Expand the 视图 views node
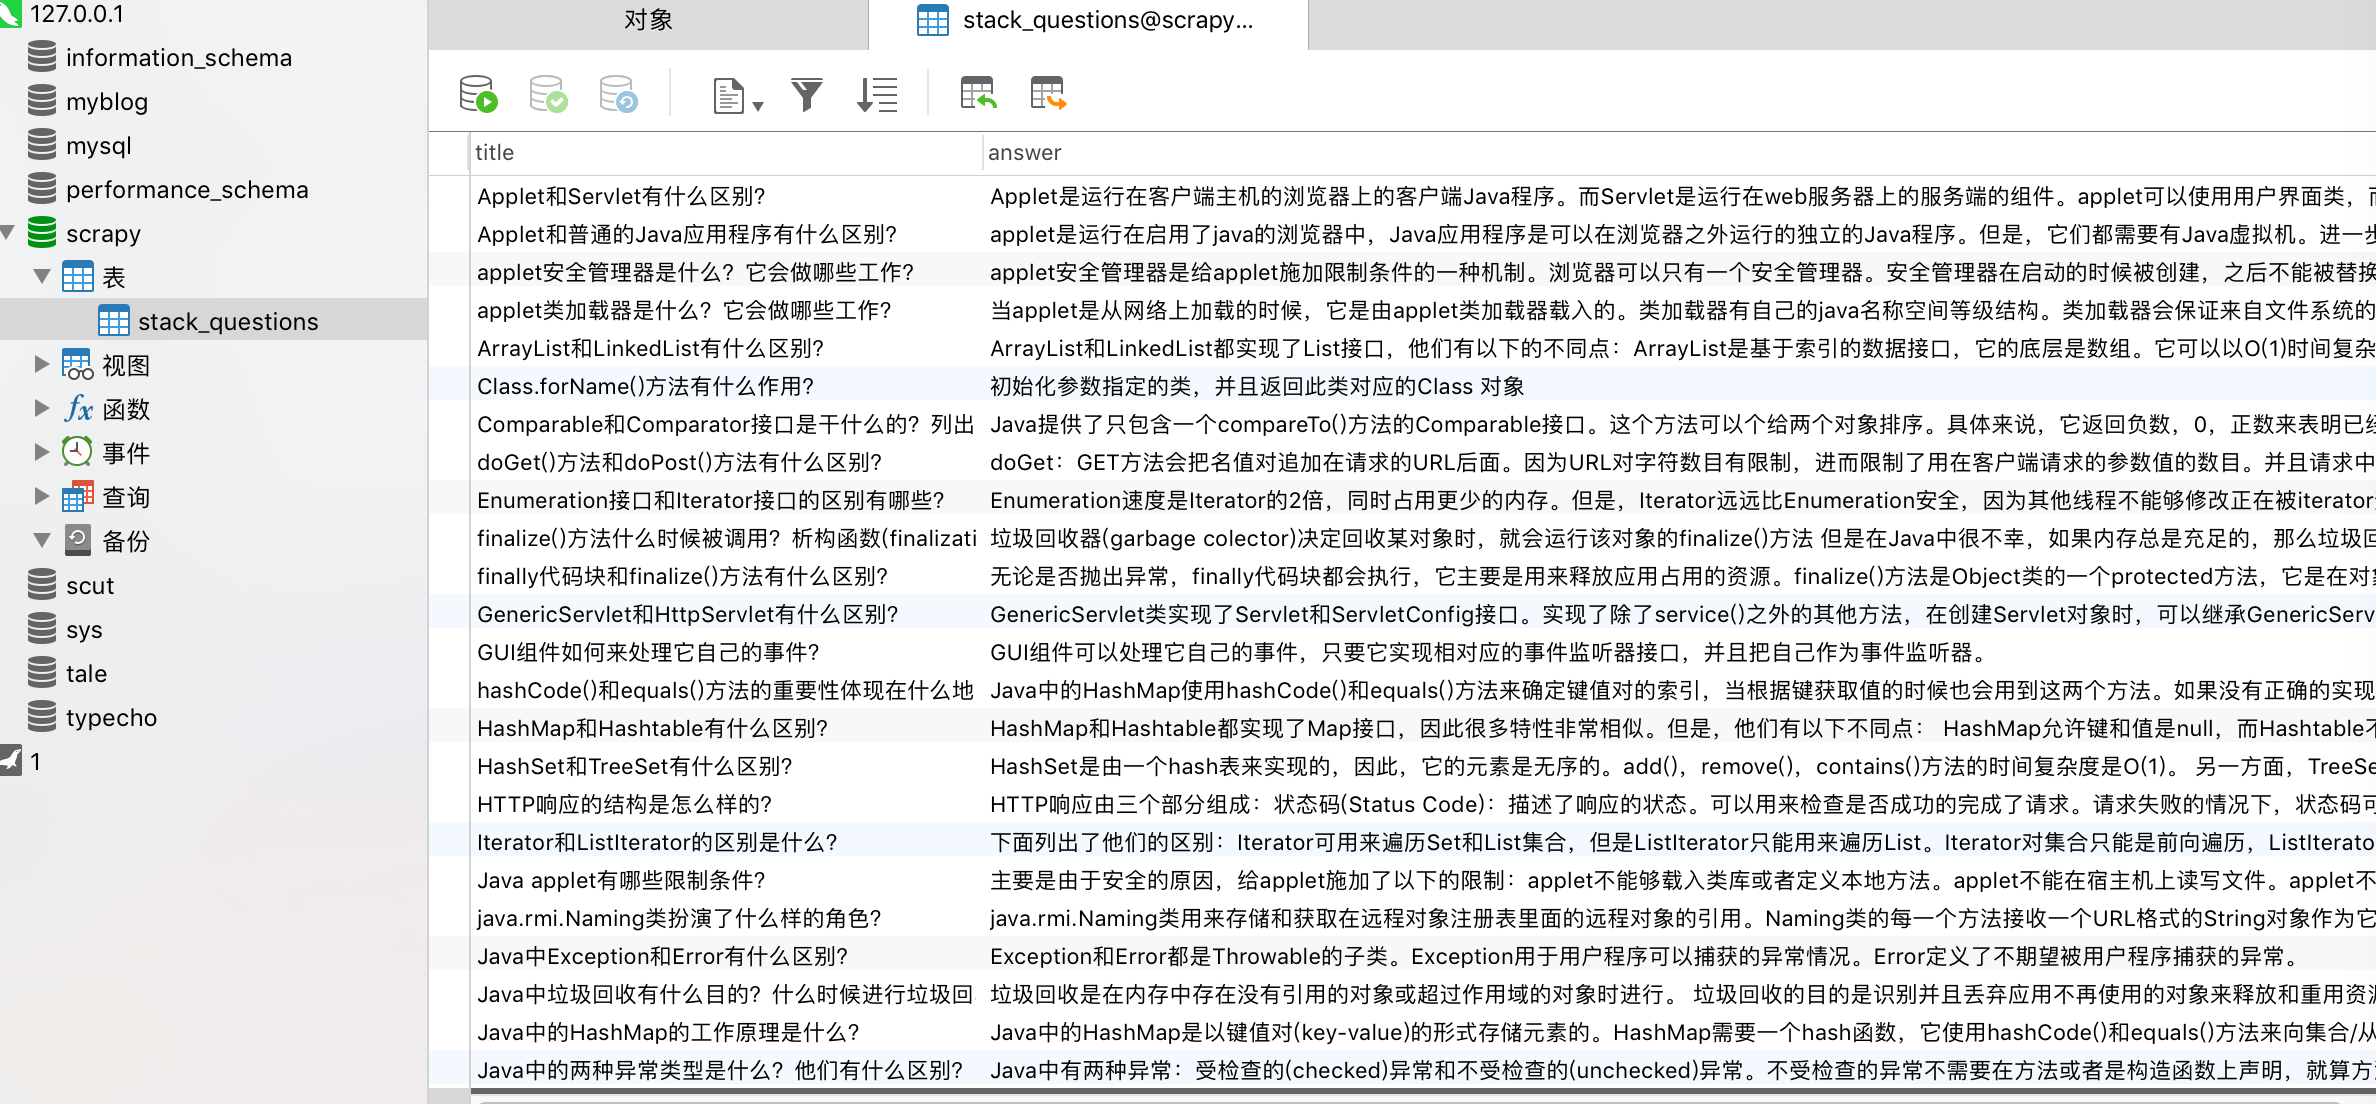 click(x=42, y=365)
